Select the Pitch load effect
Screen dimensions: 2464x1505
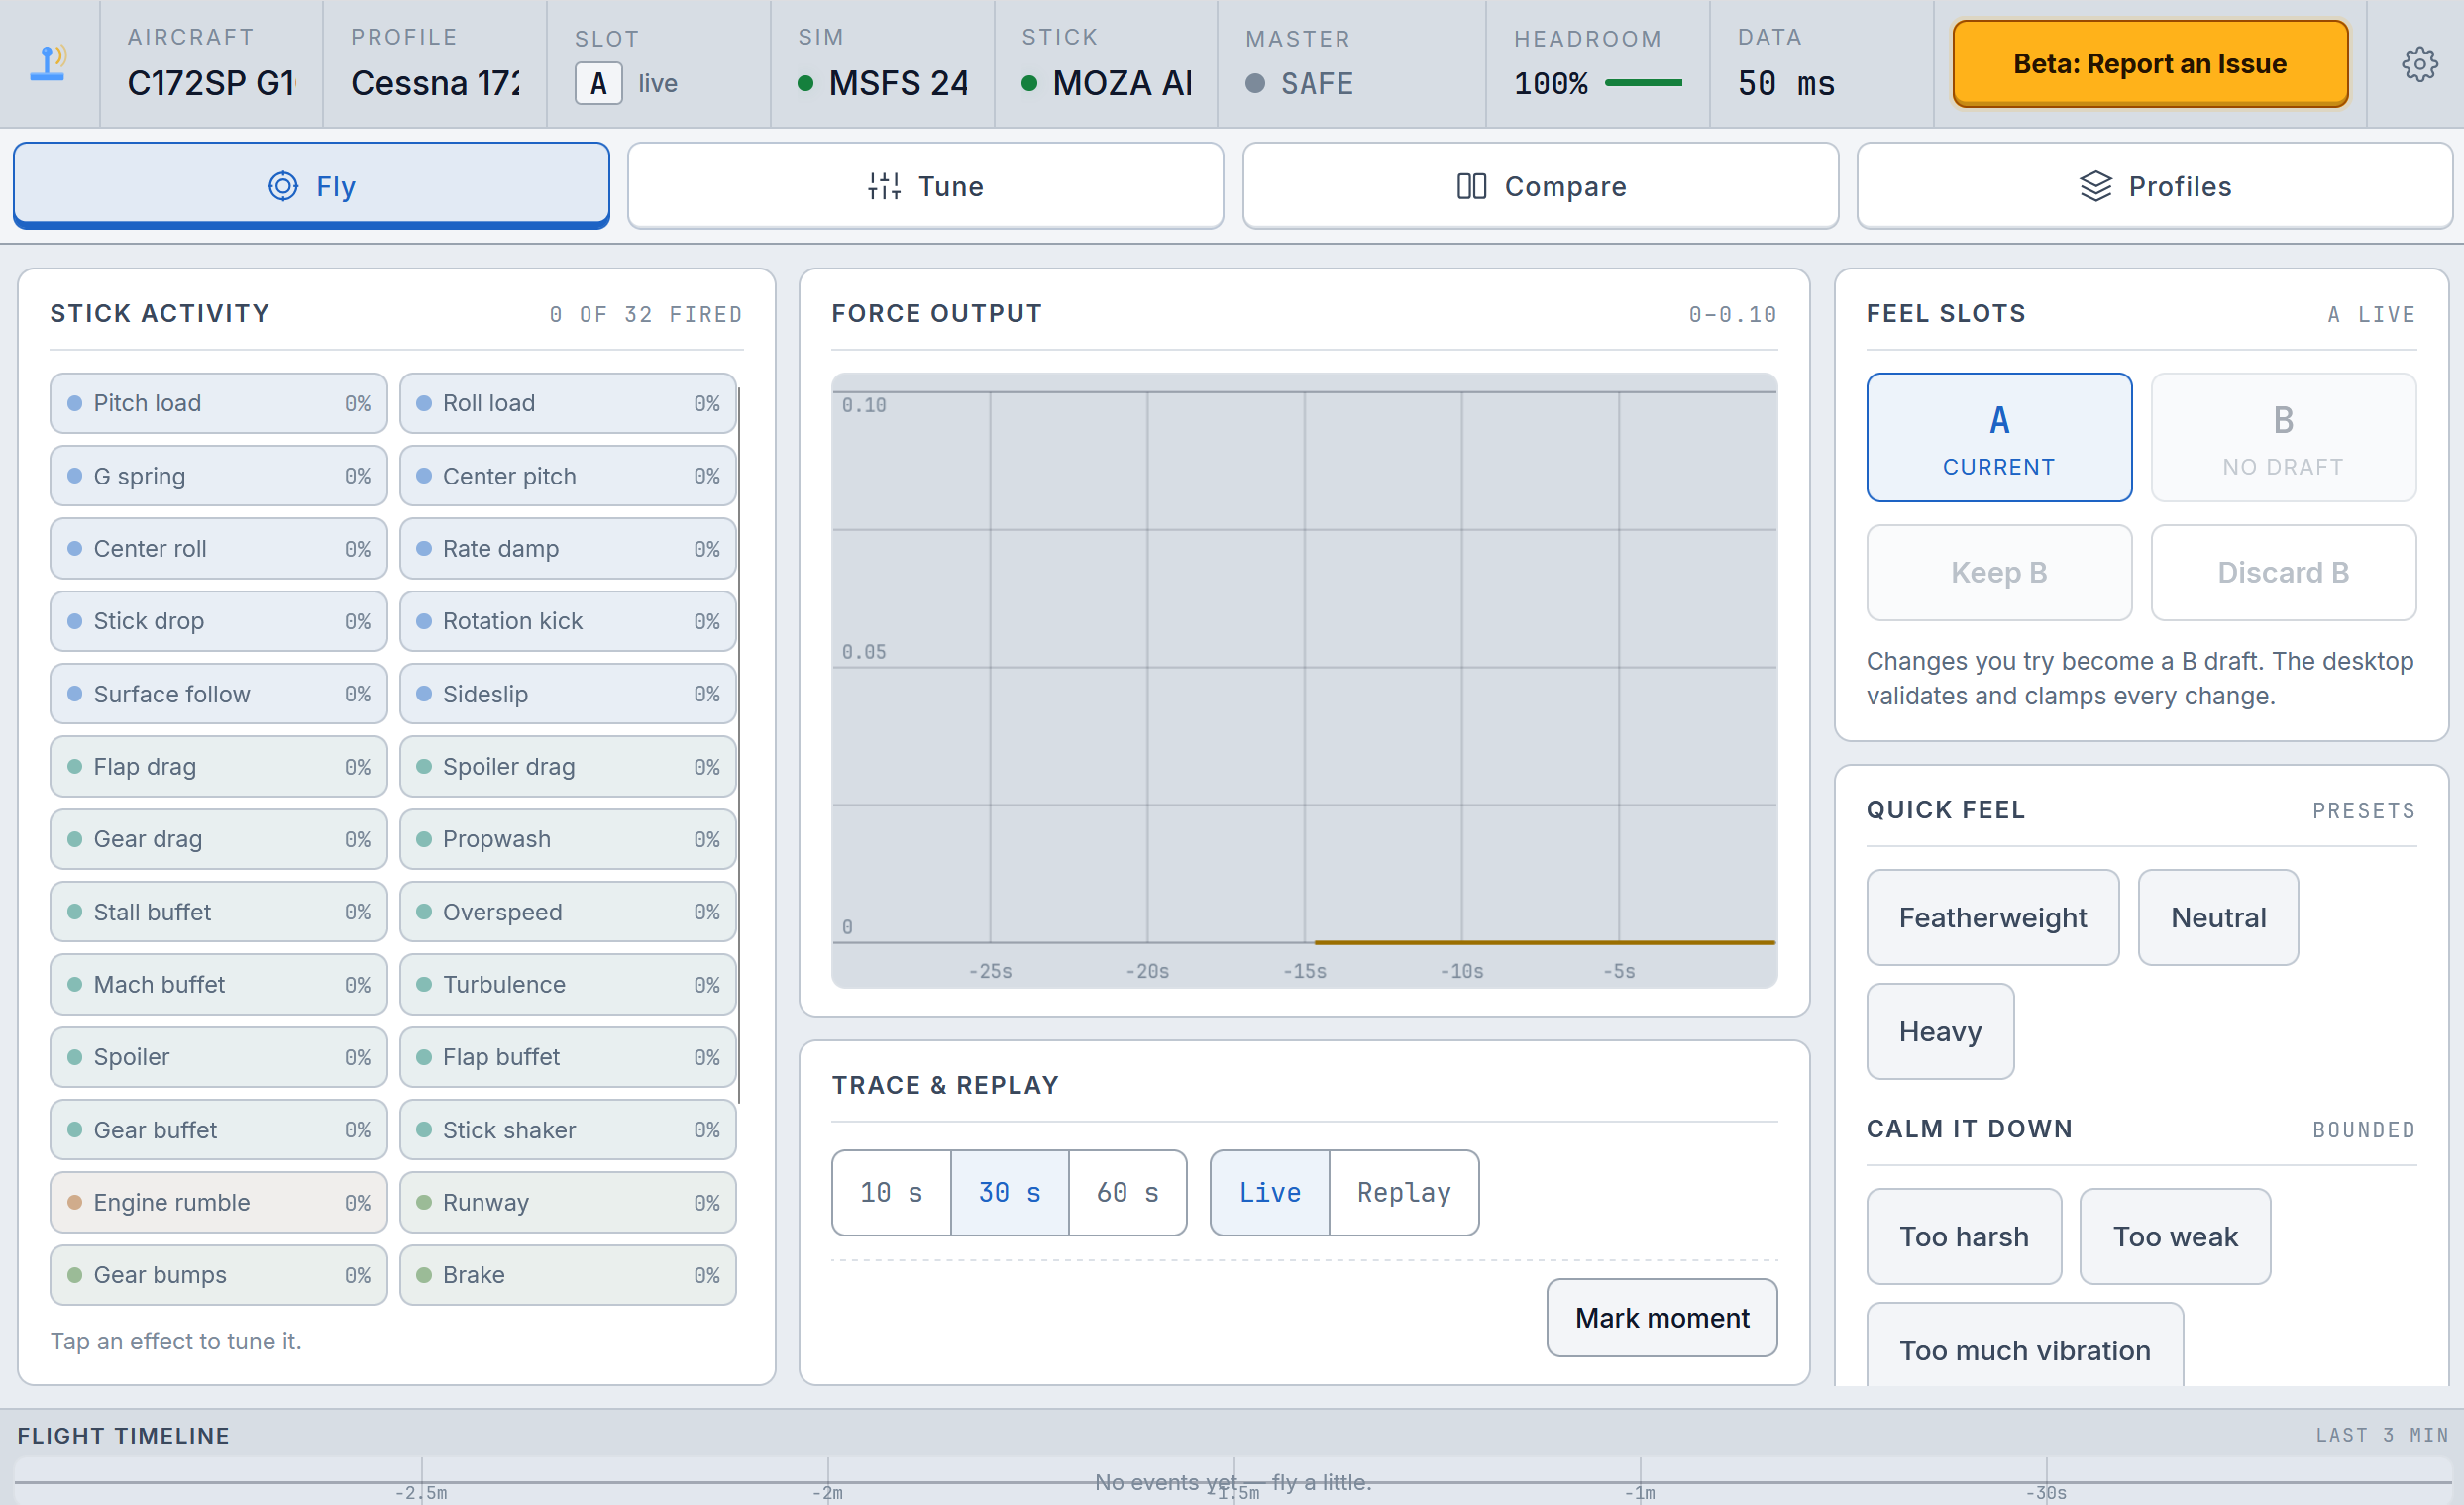(218, 403)
